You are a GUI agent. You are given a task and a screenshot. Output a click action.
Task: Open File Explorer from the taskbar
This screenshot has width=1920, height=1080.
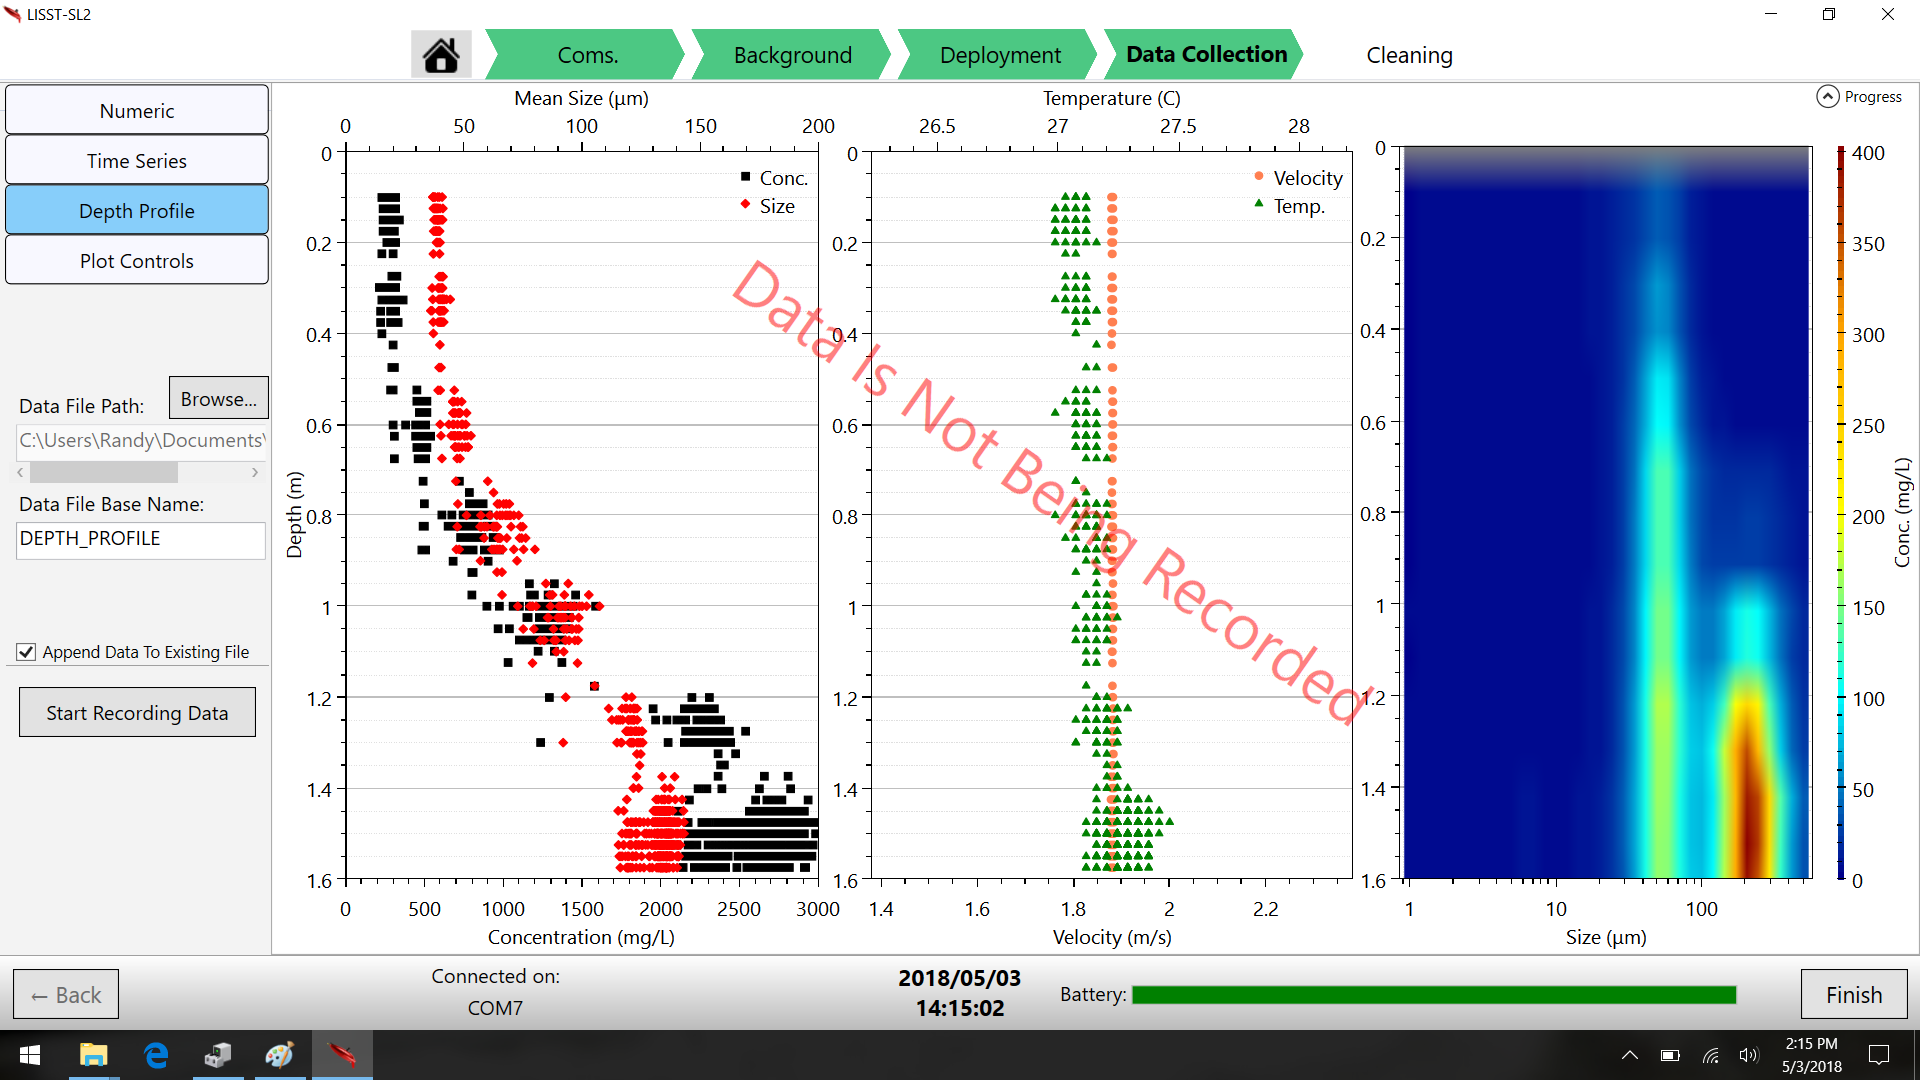pyautogui.click(x=93, y=1055)
